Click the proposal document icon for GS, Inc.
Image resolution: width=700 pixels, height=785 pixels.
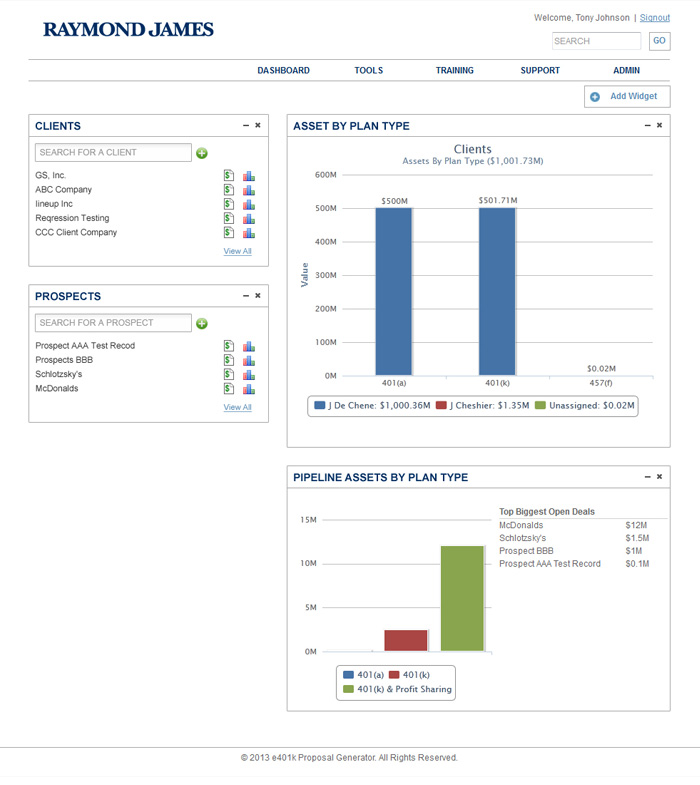(x=228, y=176)
